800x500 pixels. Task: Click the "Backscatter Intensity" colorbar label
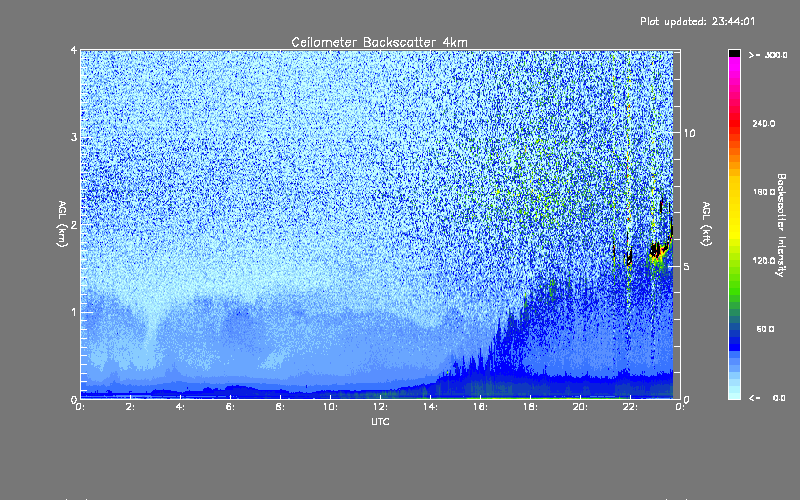(781, 225)
